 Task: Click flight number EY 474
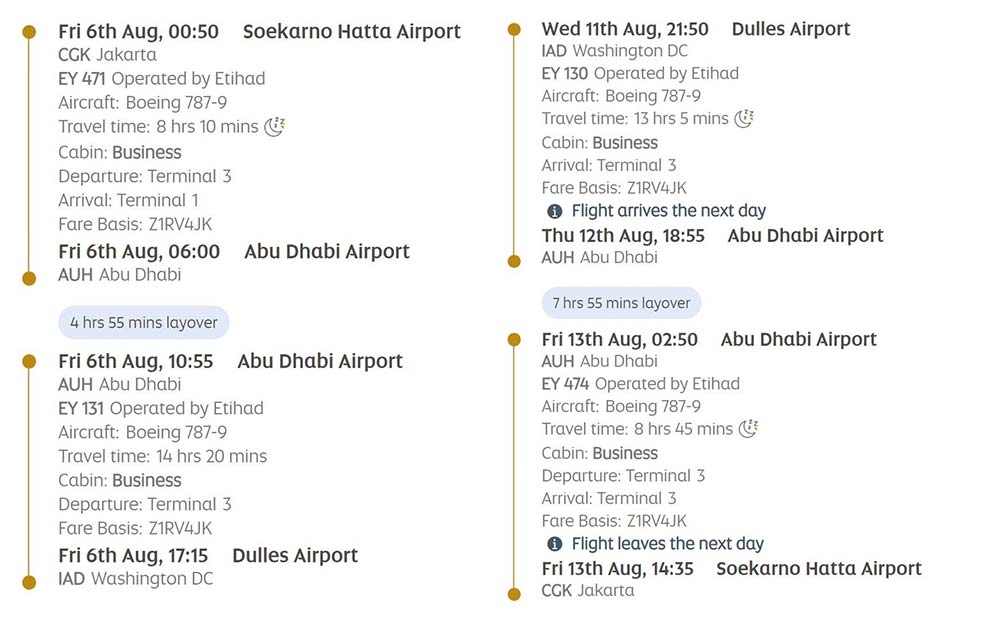coord(565,383)
